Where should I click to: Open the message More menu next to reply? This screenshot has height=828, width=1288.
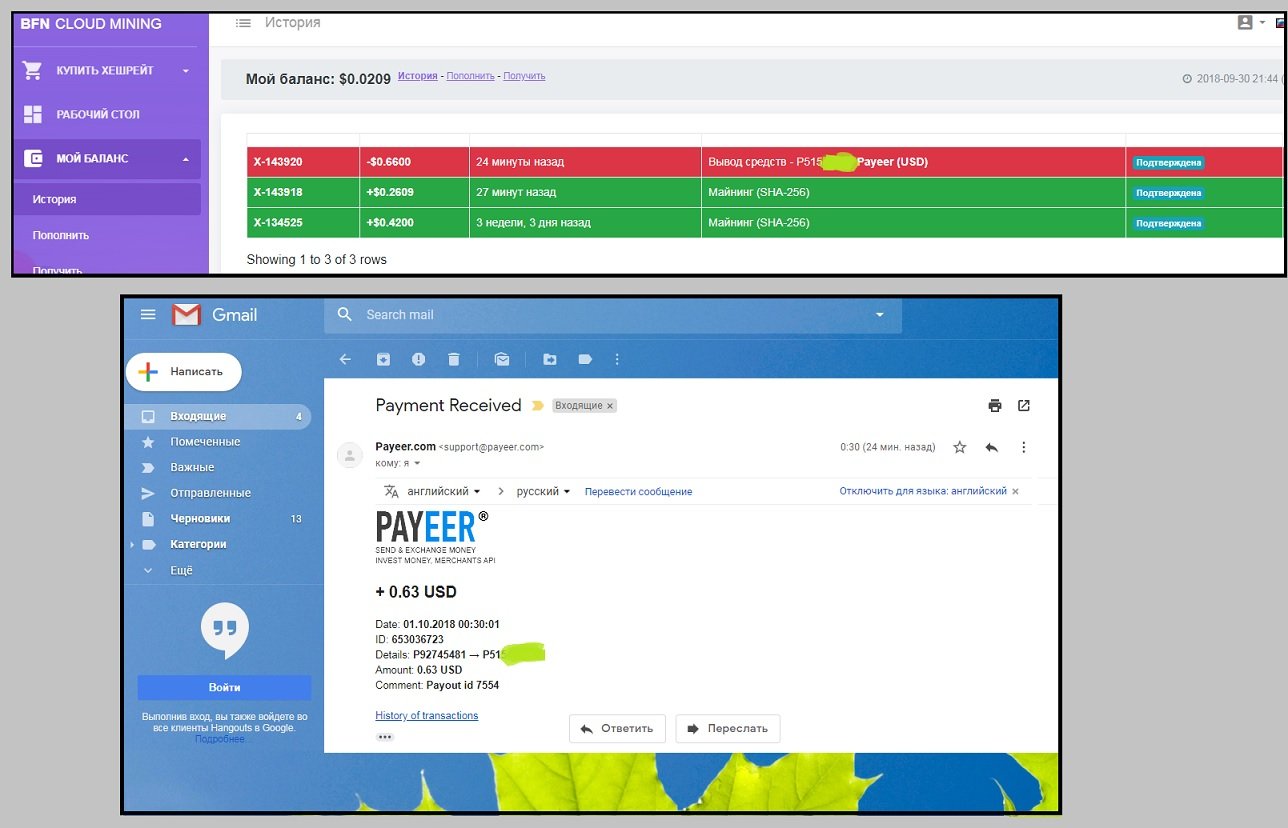click(x=1024, y=447)
